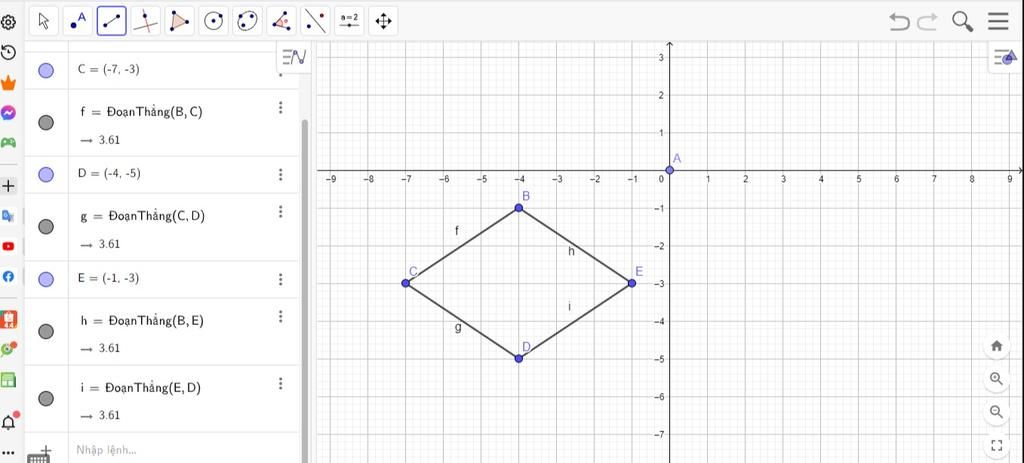The width and height of the screenshot is (1024, 463).
Task: Select point D on the graph
Action: 519,359
